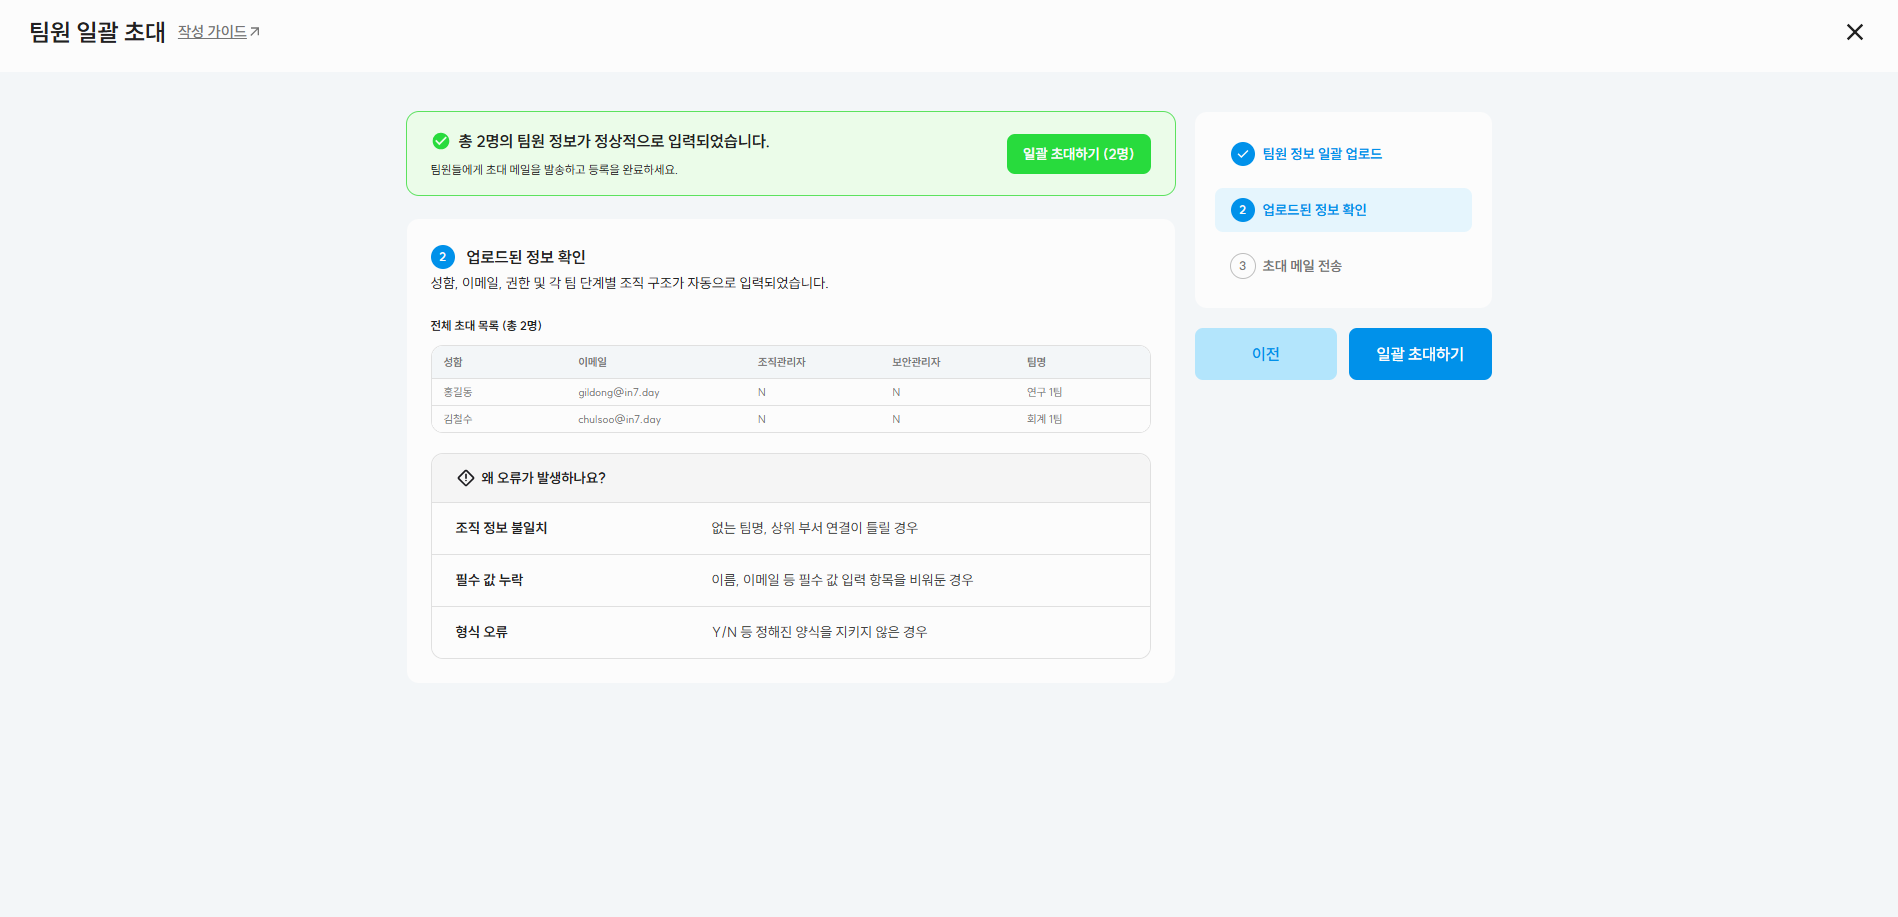Click the completed checkmark icon for step one

1242,154
